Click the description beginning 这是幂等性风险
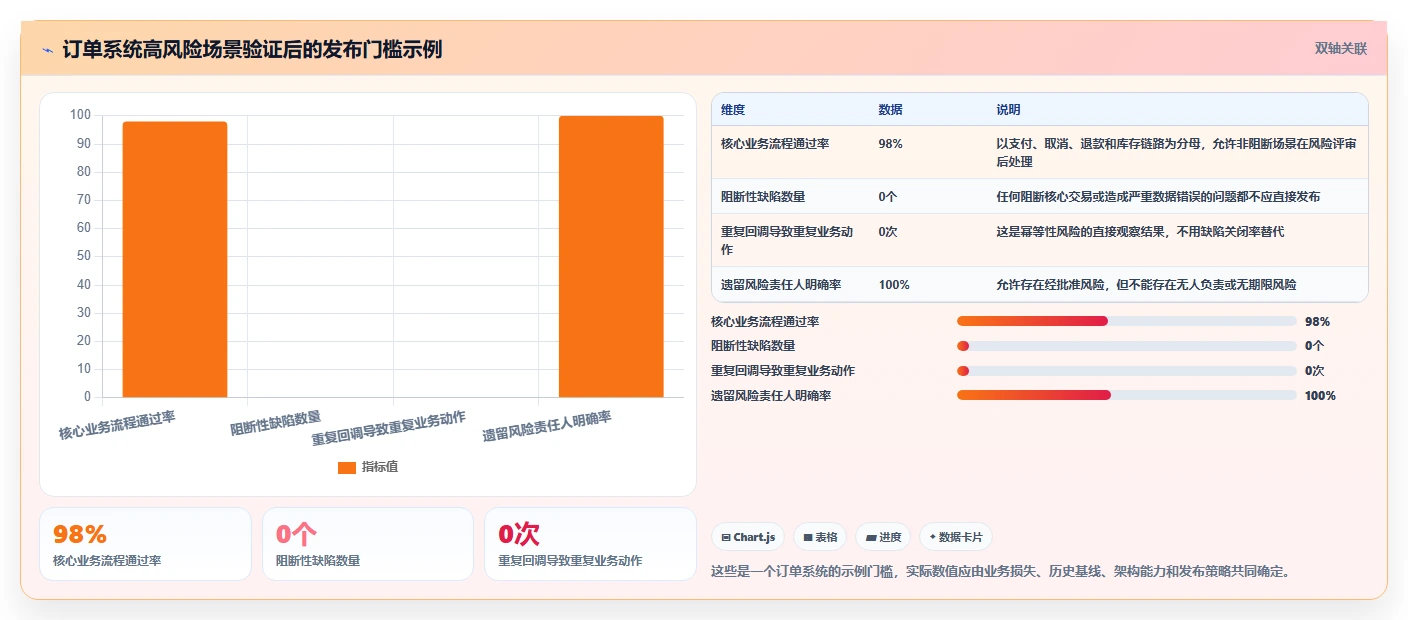 pyautogui.click(x=1140, y=232)
